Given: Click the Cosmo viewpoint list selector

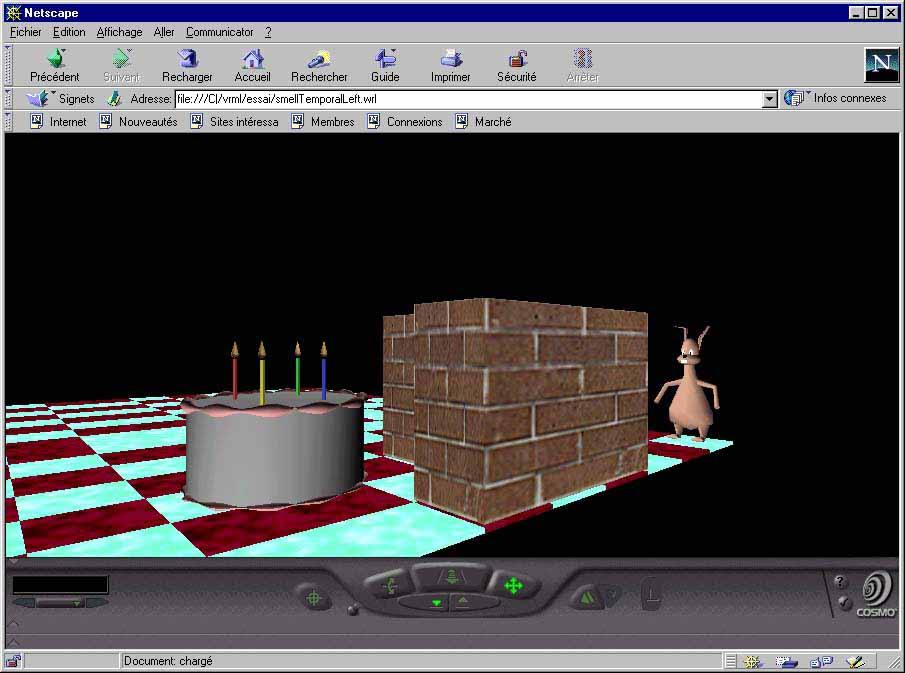Looking at the screenshot, I should (x=60, y=602).
